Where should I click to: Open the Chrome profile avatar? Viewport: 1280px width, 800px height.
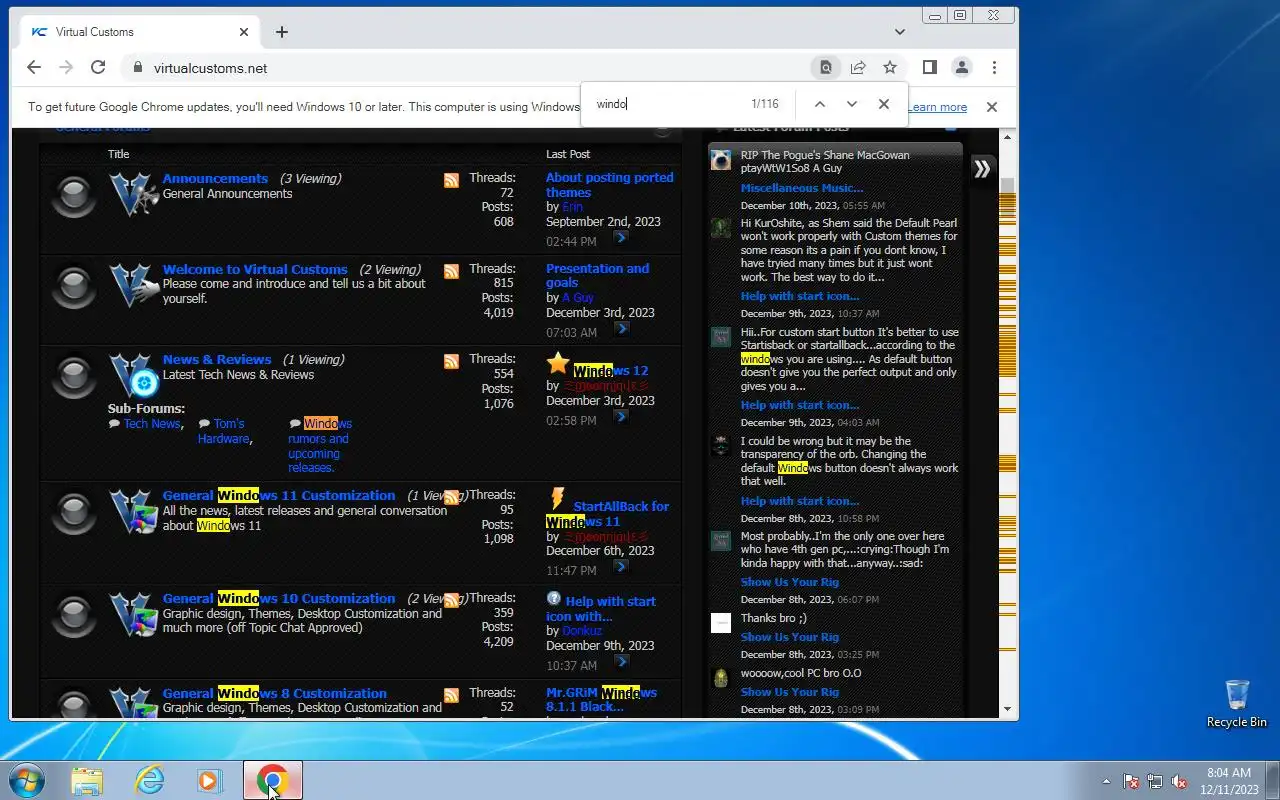[x=962, y=68]
